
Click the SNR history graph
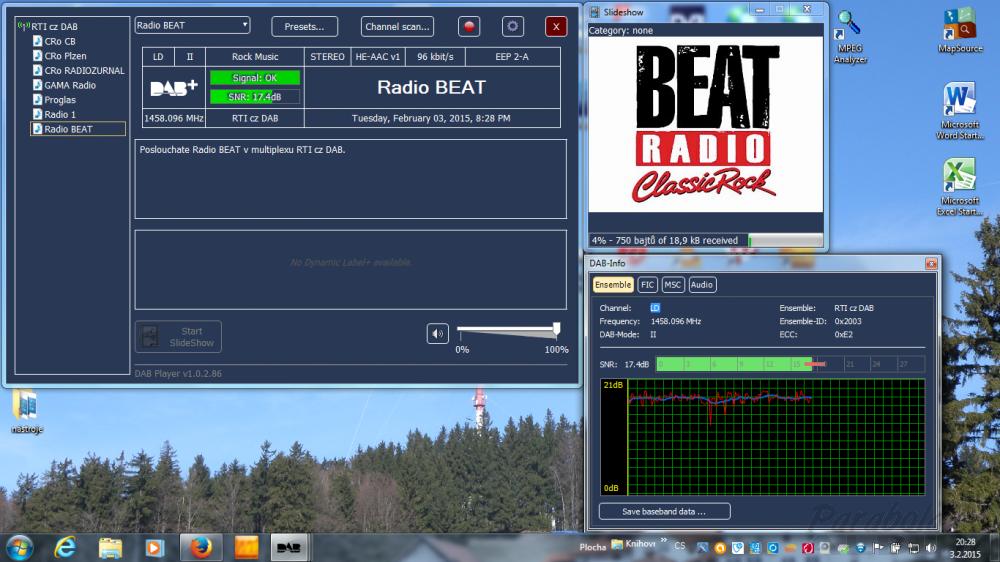(763, 437)
